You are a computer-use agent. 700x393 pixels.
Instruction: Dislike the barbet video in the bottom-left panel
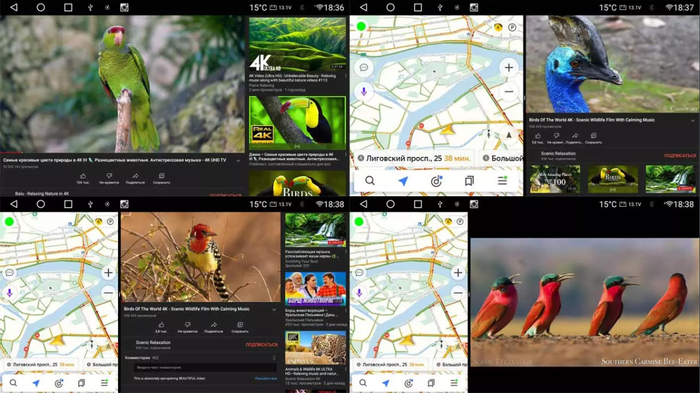click(x=188, y=327)
